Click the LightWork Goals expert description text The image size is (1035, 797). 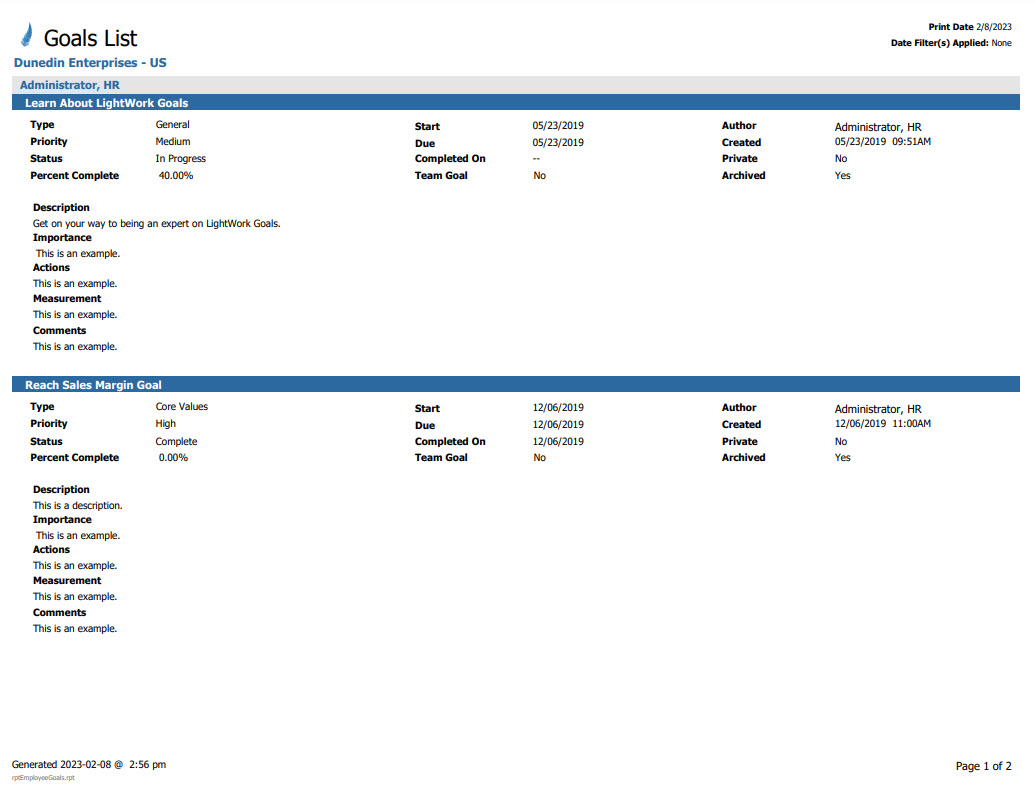157,223
